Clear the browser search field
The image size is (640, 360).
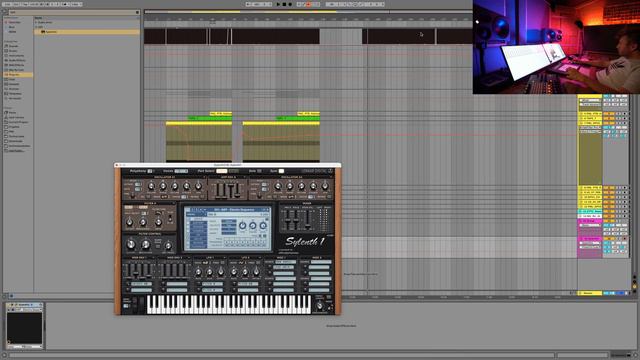point(137,12)
